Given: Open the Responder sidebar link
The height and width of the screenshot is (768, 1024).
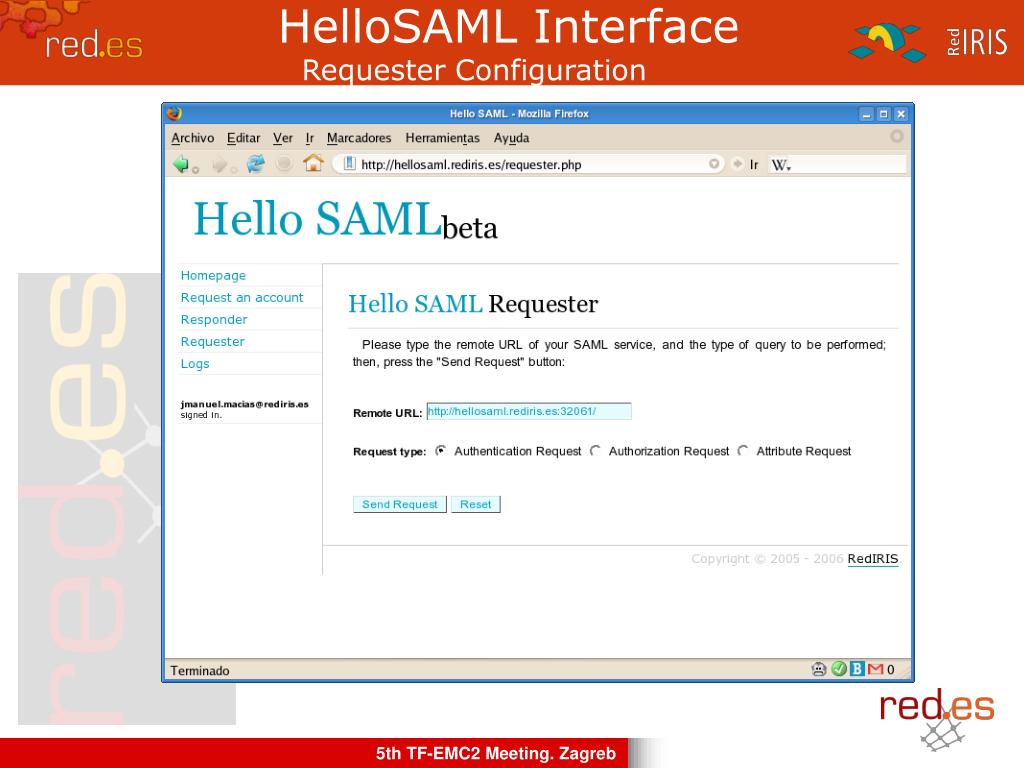Looking at the screenshot, I should point(214,320).
